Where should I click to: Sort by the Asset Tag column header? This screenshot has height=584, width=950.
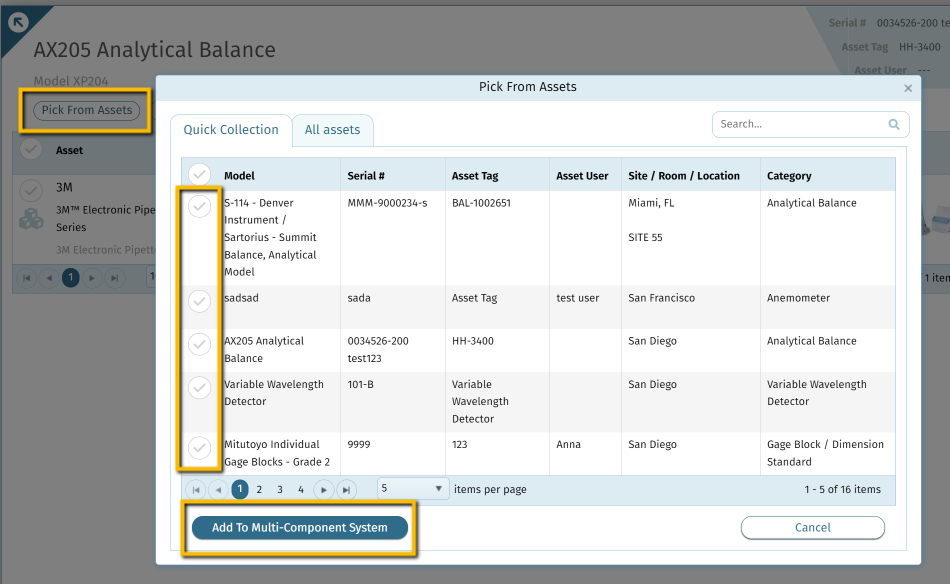click(x=475, y=176)
